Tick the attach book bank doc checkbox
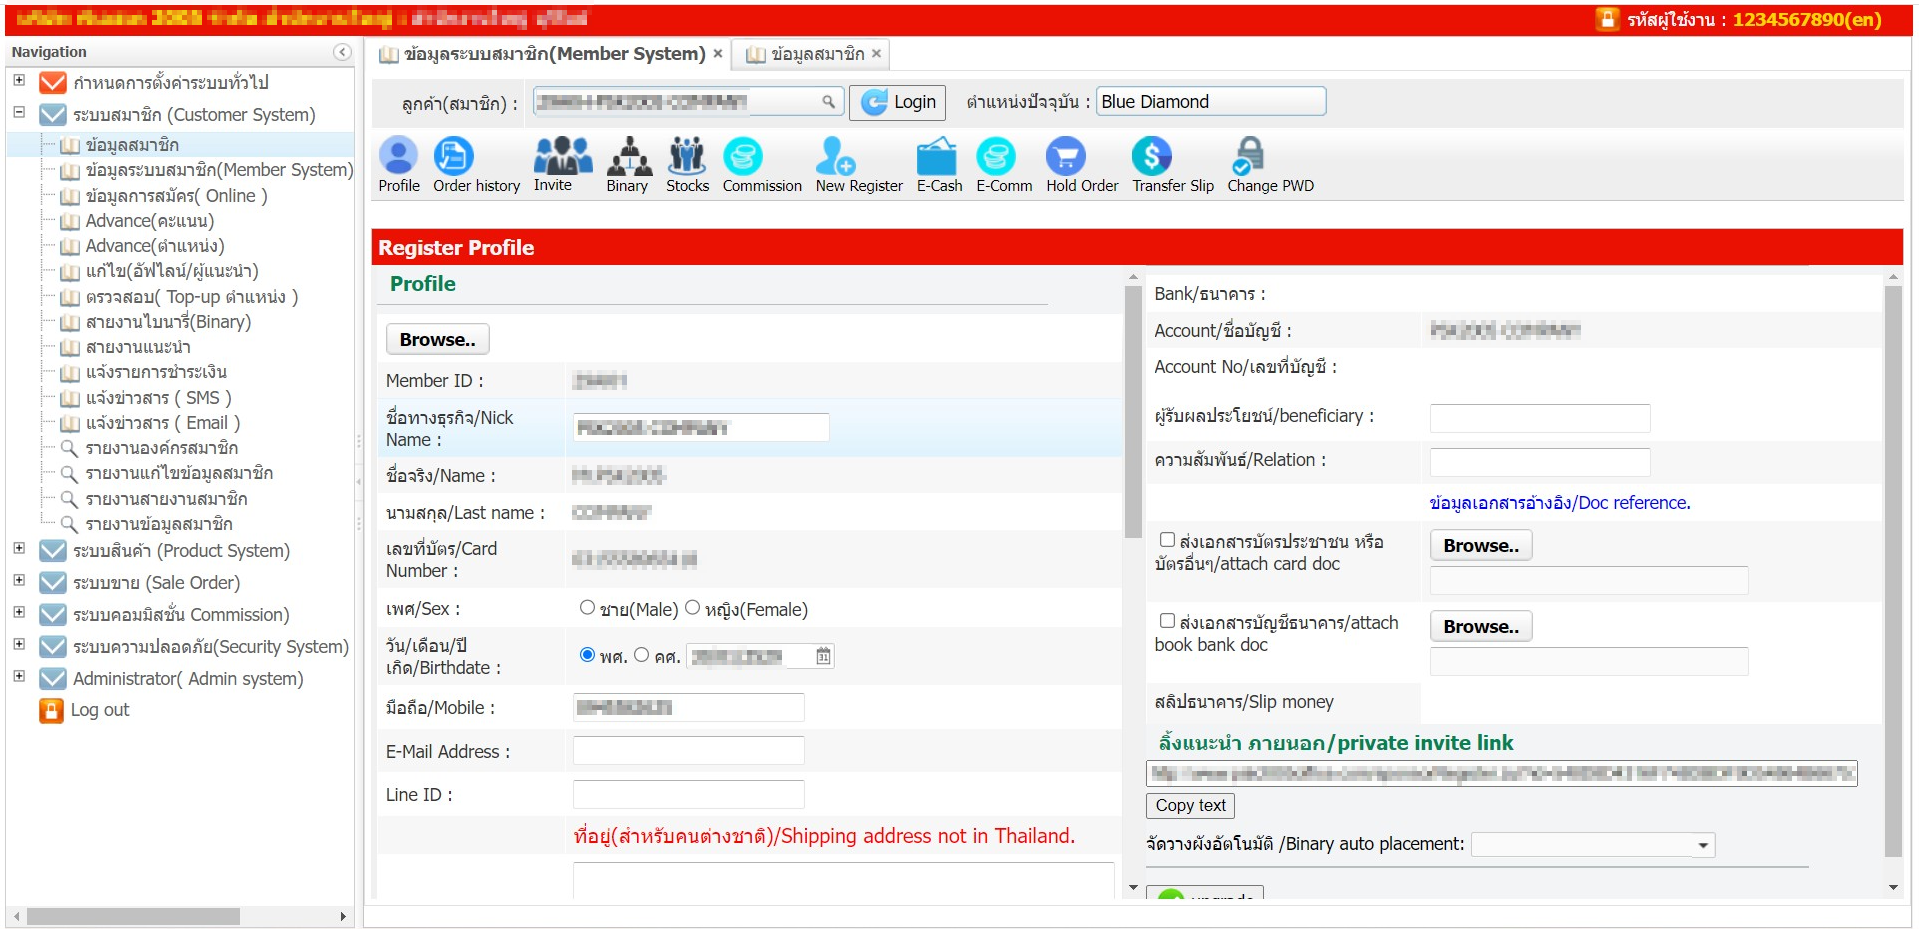 point(1167,621)
